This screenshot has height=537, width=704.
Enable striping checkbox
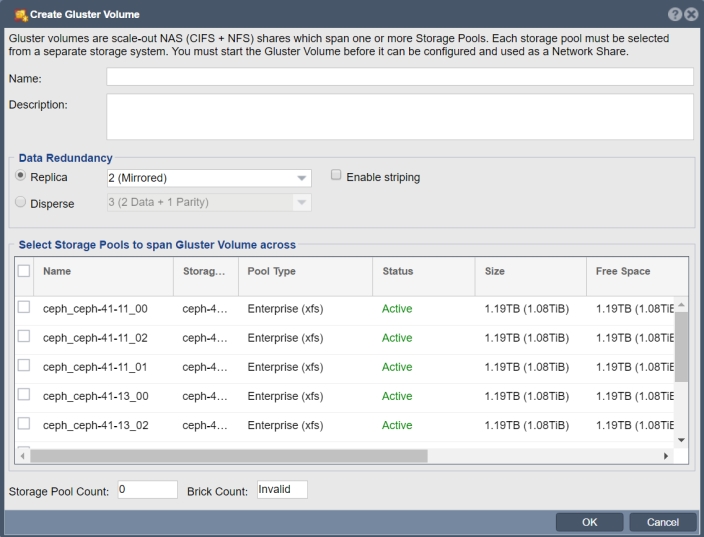(x=336, y=175)
